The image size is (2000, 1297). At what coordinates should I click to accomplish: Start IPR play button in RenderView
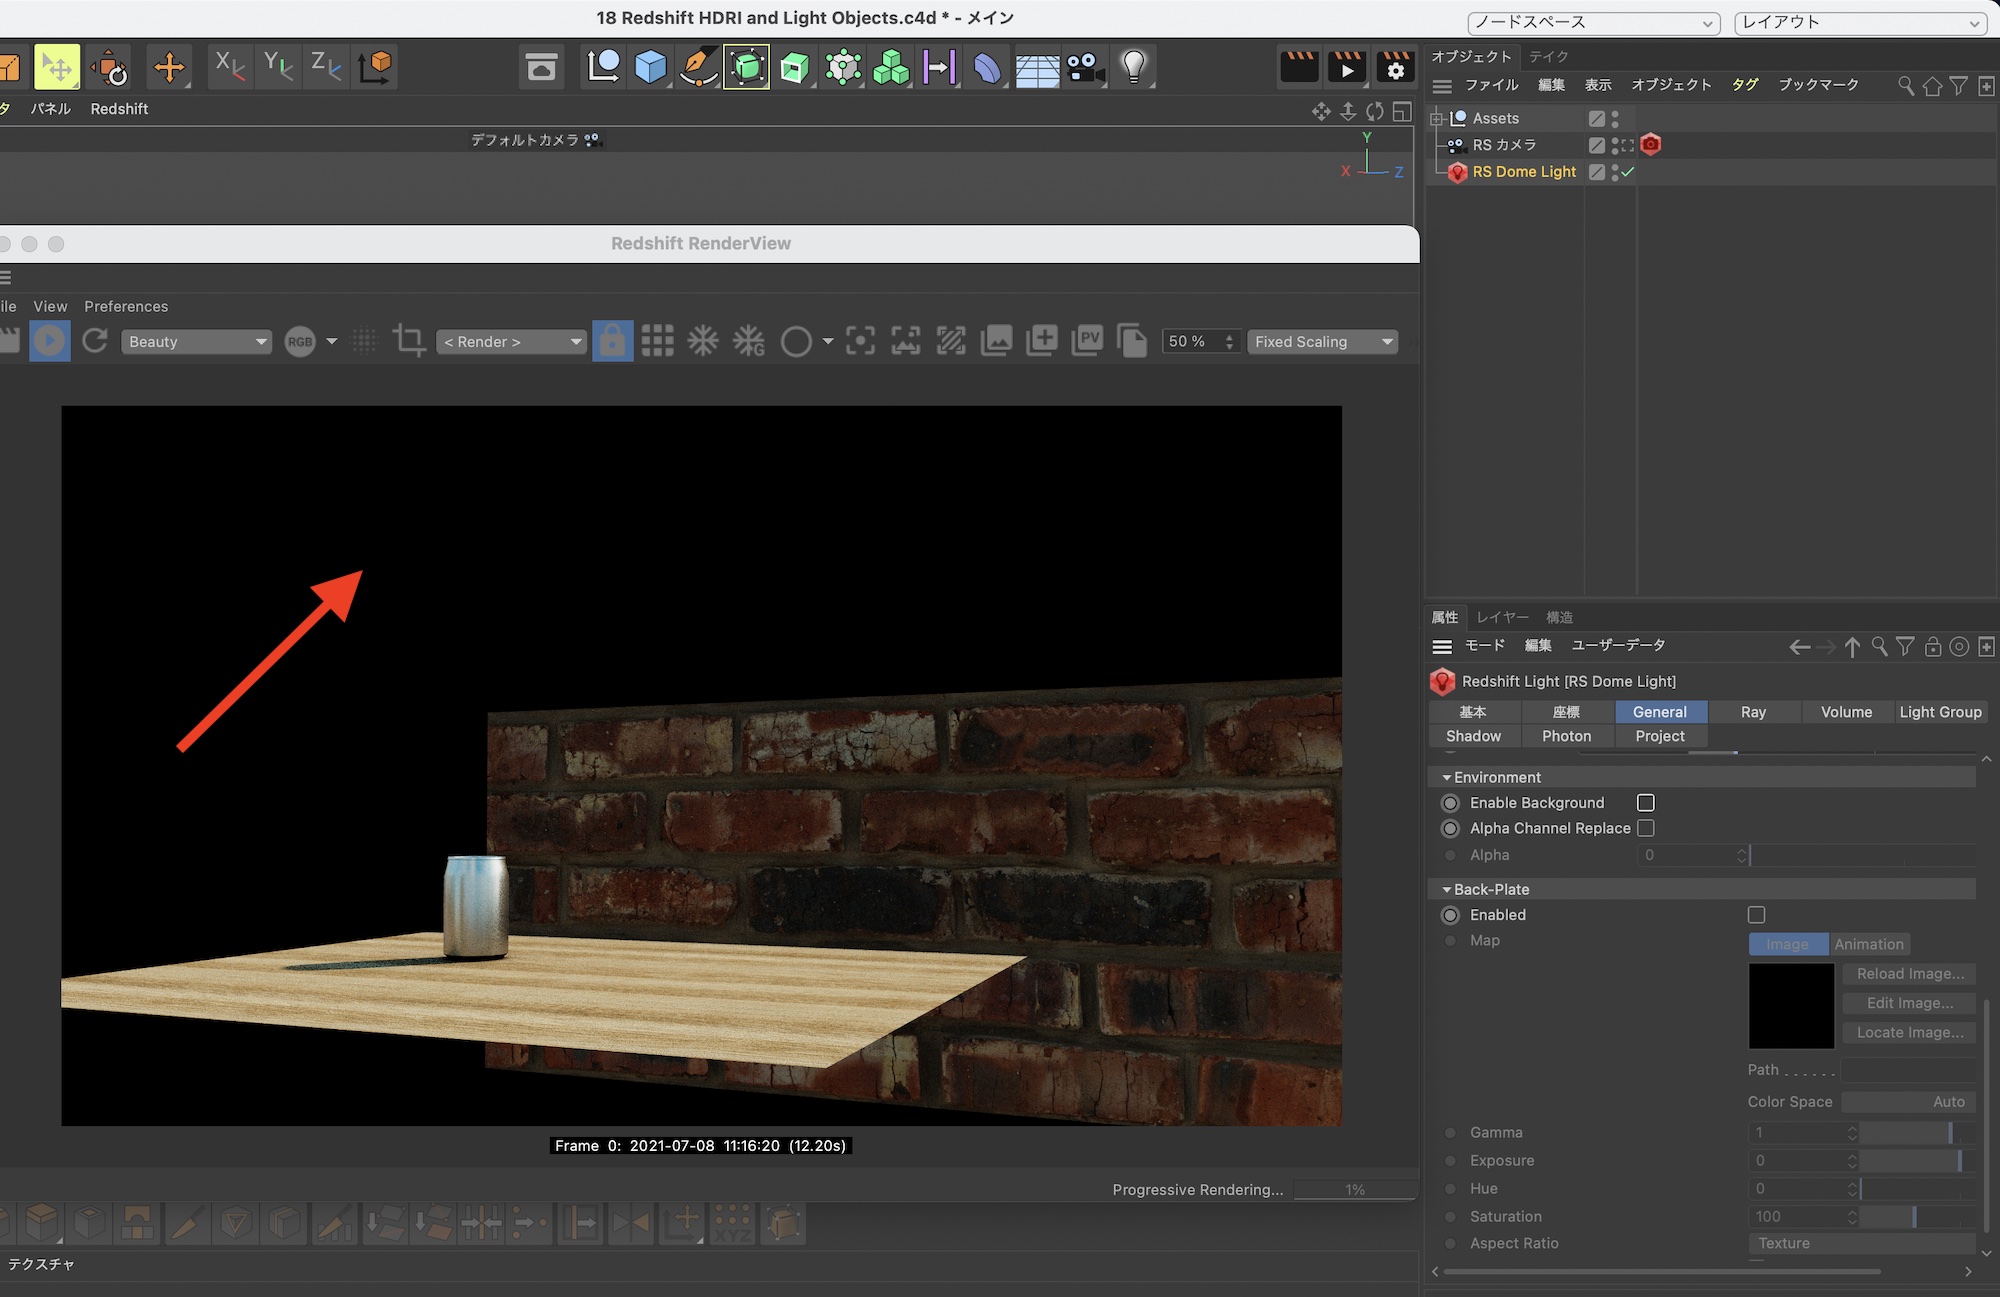pyautogui.click(x=49, y=341)
